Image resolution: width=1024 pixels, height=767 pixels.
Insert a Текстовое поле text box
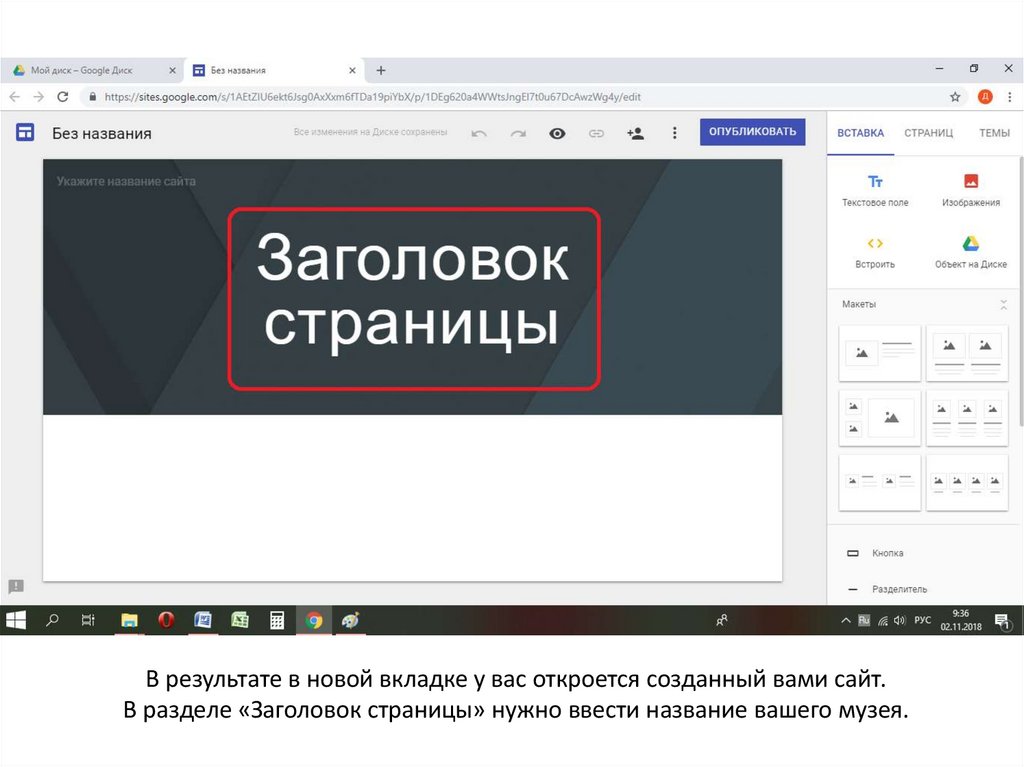tap(875, 189)
